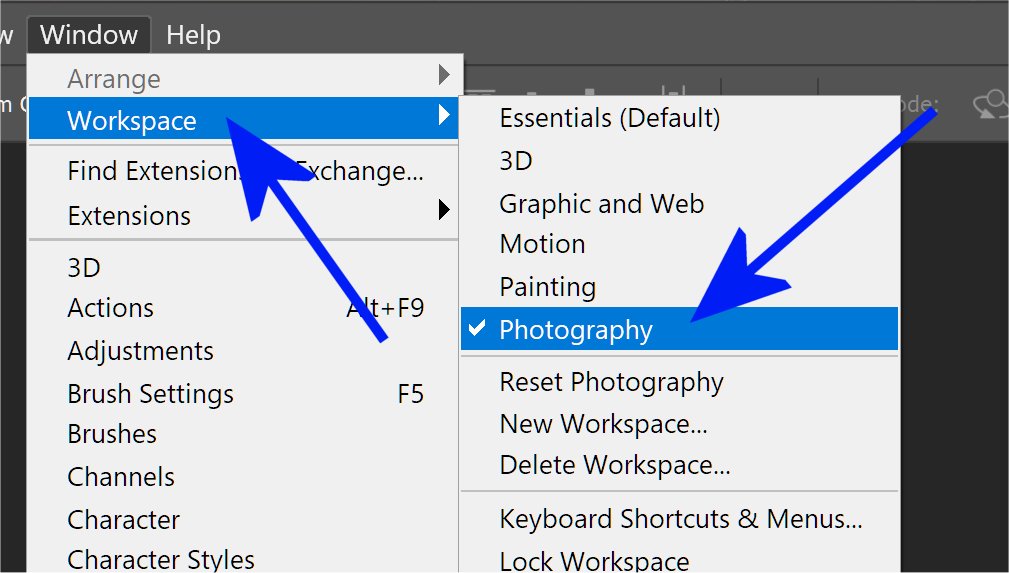Click Delete Workspace… entry
The image size is (1009, 573).
[614, 465]
